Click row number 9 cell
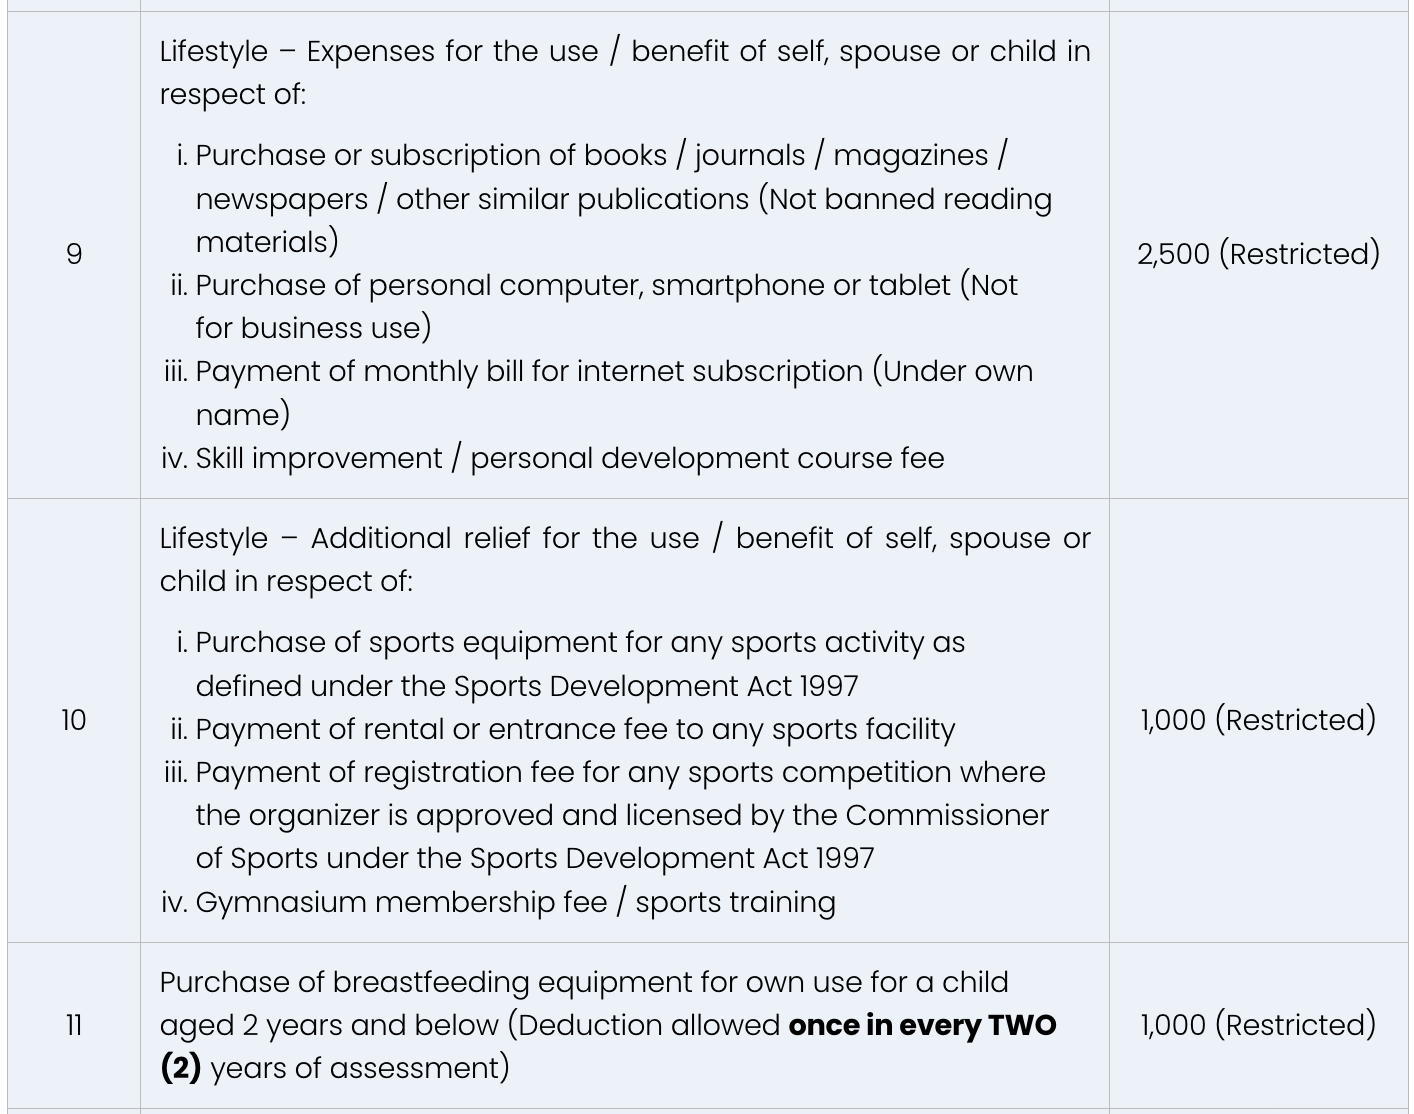Viewport: 1414px width, 1114px height. coord(74,254)
